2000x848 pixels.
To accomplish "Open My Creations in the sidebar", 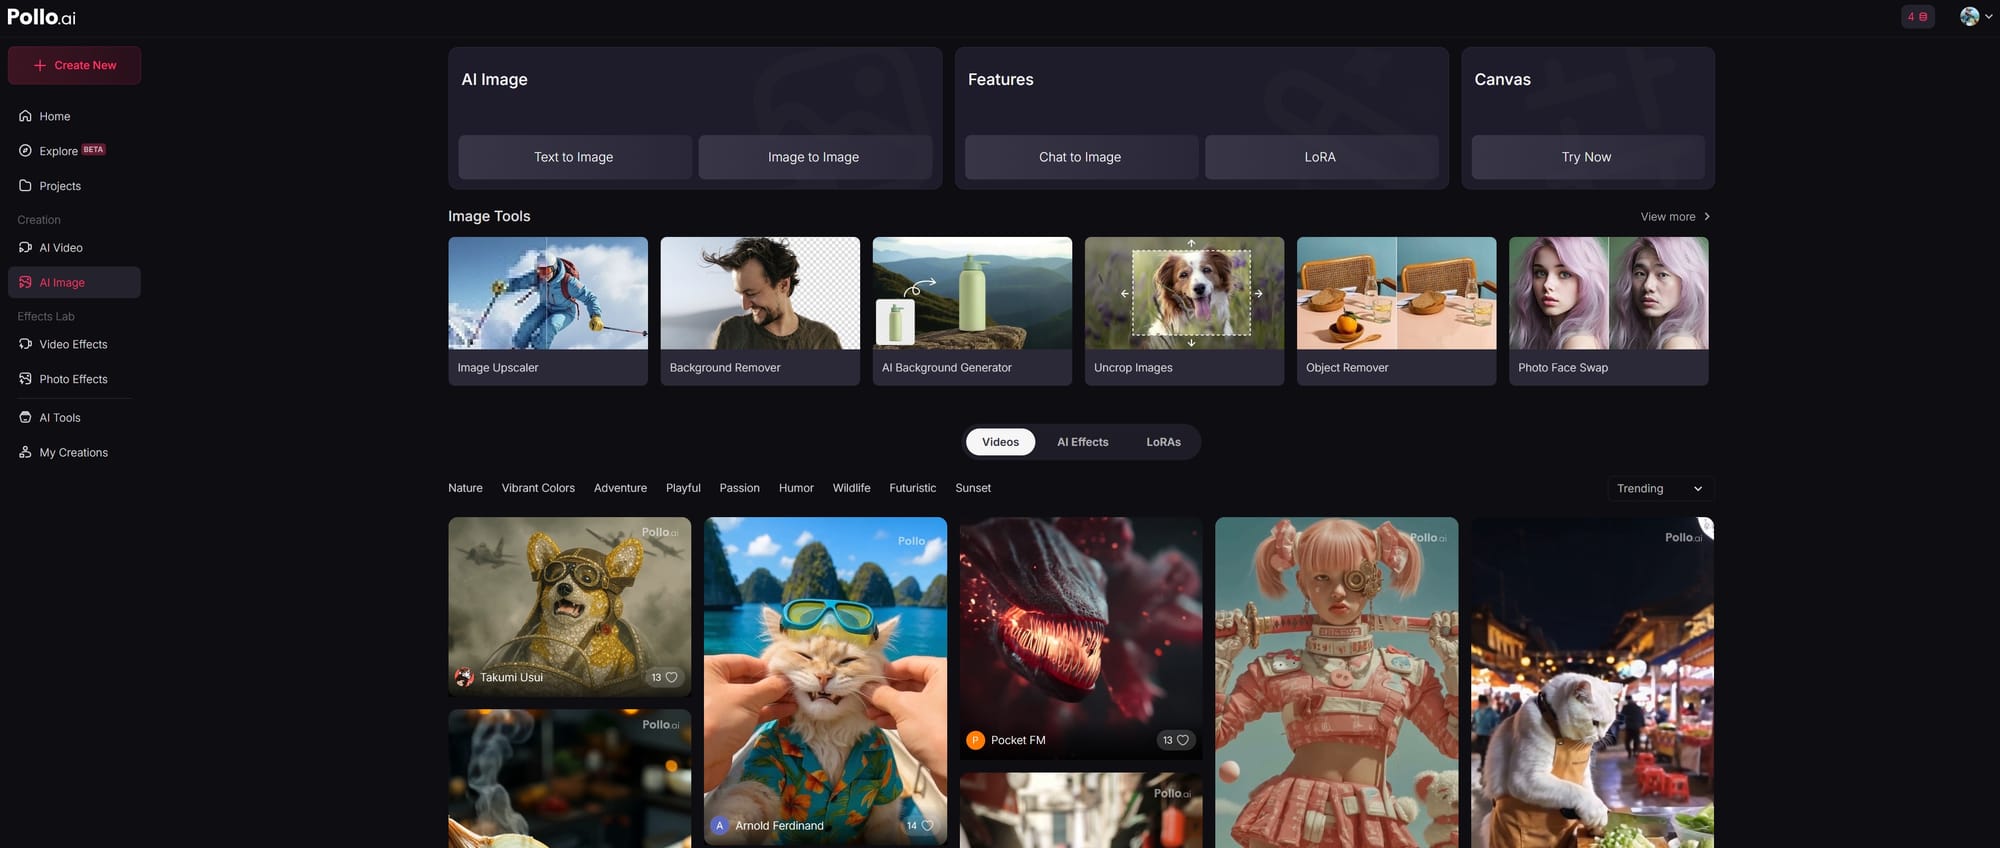I will (x=74, y=452).
